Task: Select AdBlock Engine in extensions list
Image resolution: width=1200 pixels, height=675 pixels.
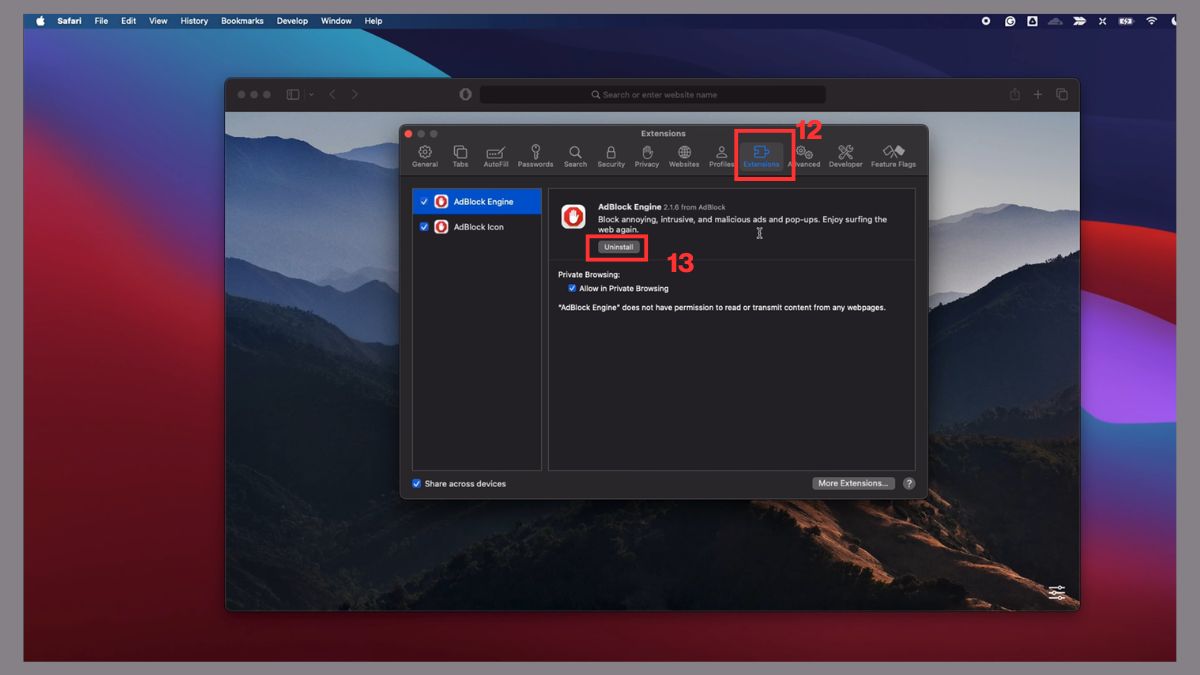Action: [477, 202]
